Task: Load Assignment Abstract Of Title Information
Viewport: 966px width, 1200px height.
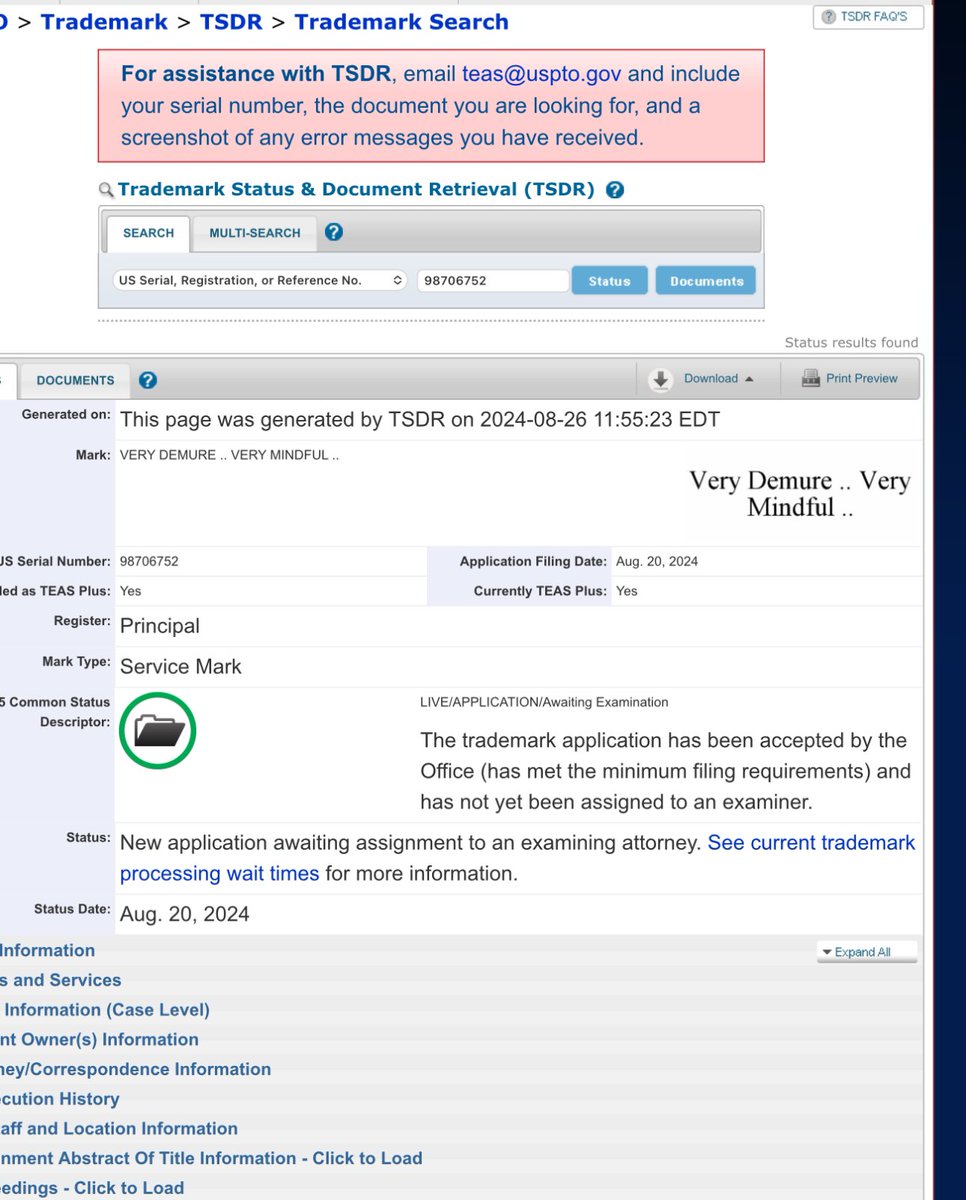Action: 211,1158
